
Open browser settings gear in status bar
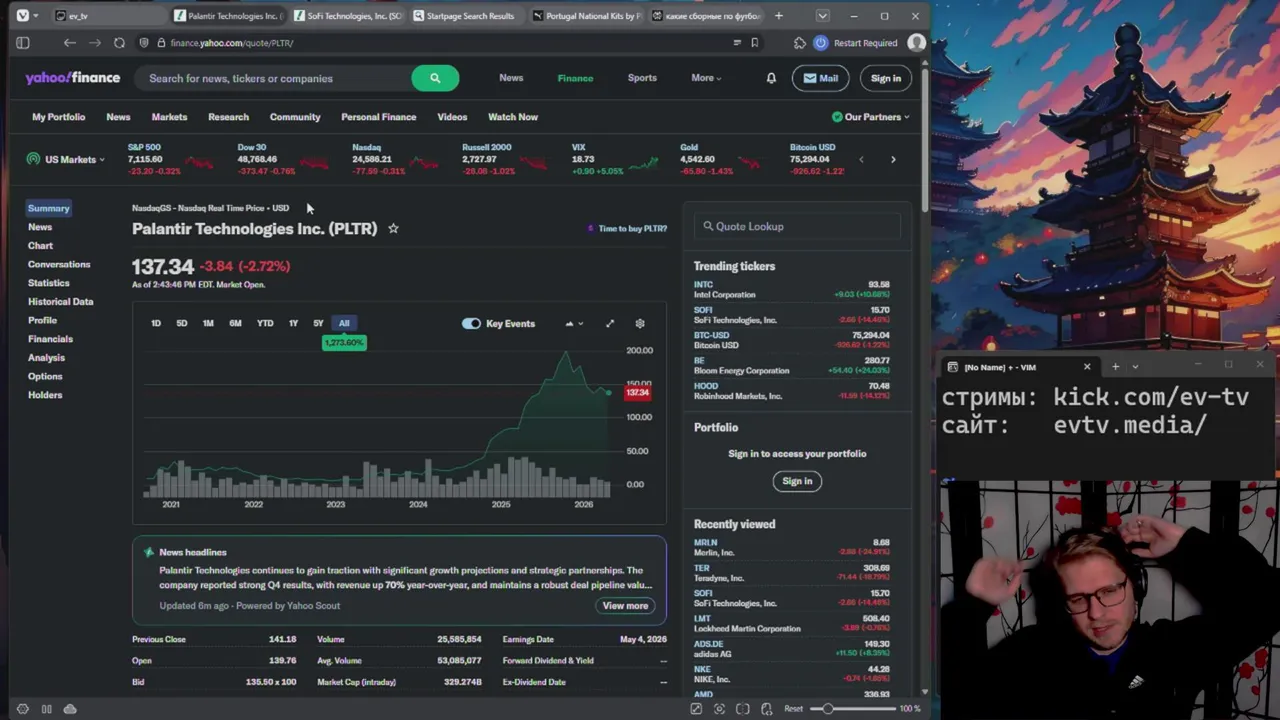click(23, 709)
